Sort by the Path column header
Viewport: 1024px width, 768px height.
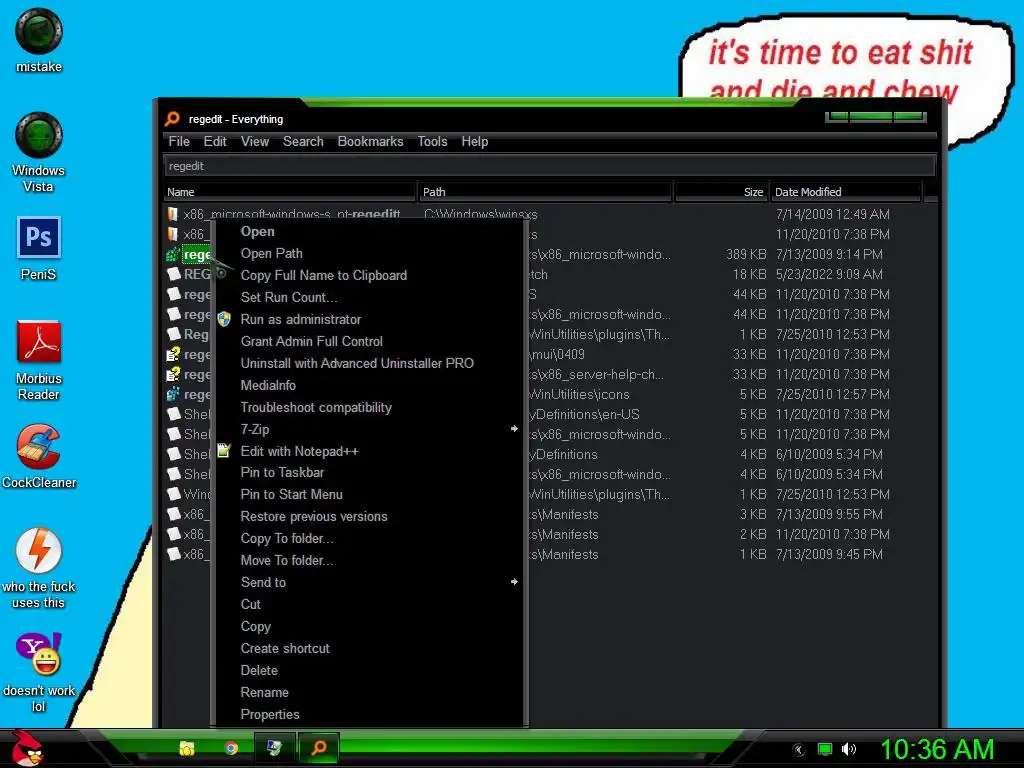545,192
